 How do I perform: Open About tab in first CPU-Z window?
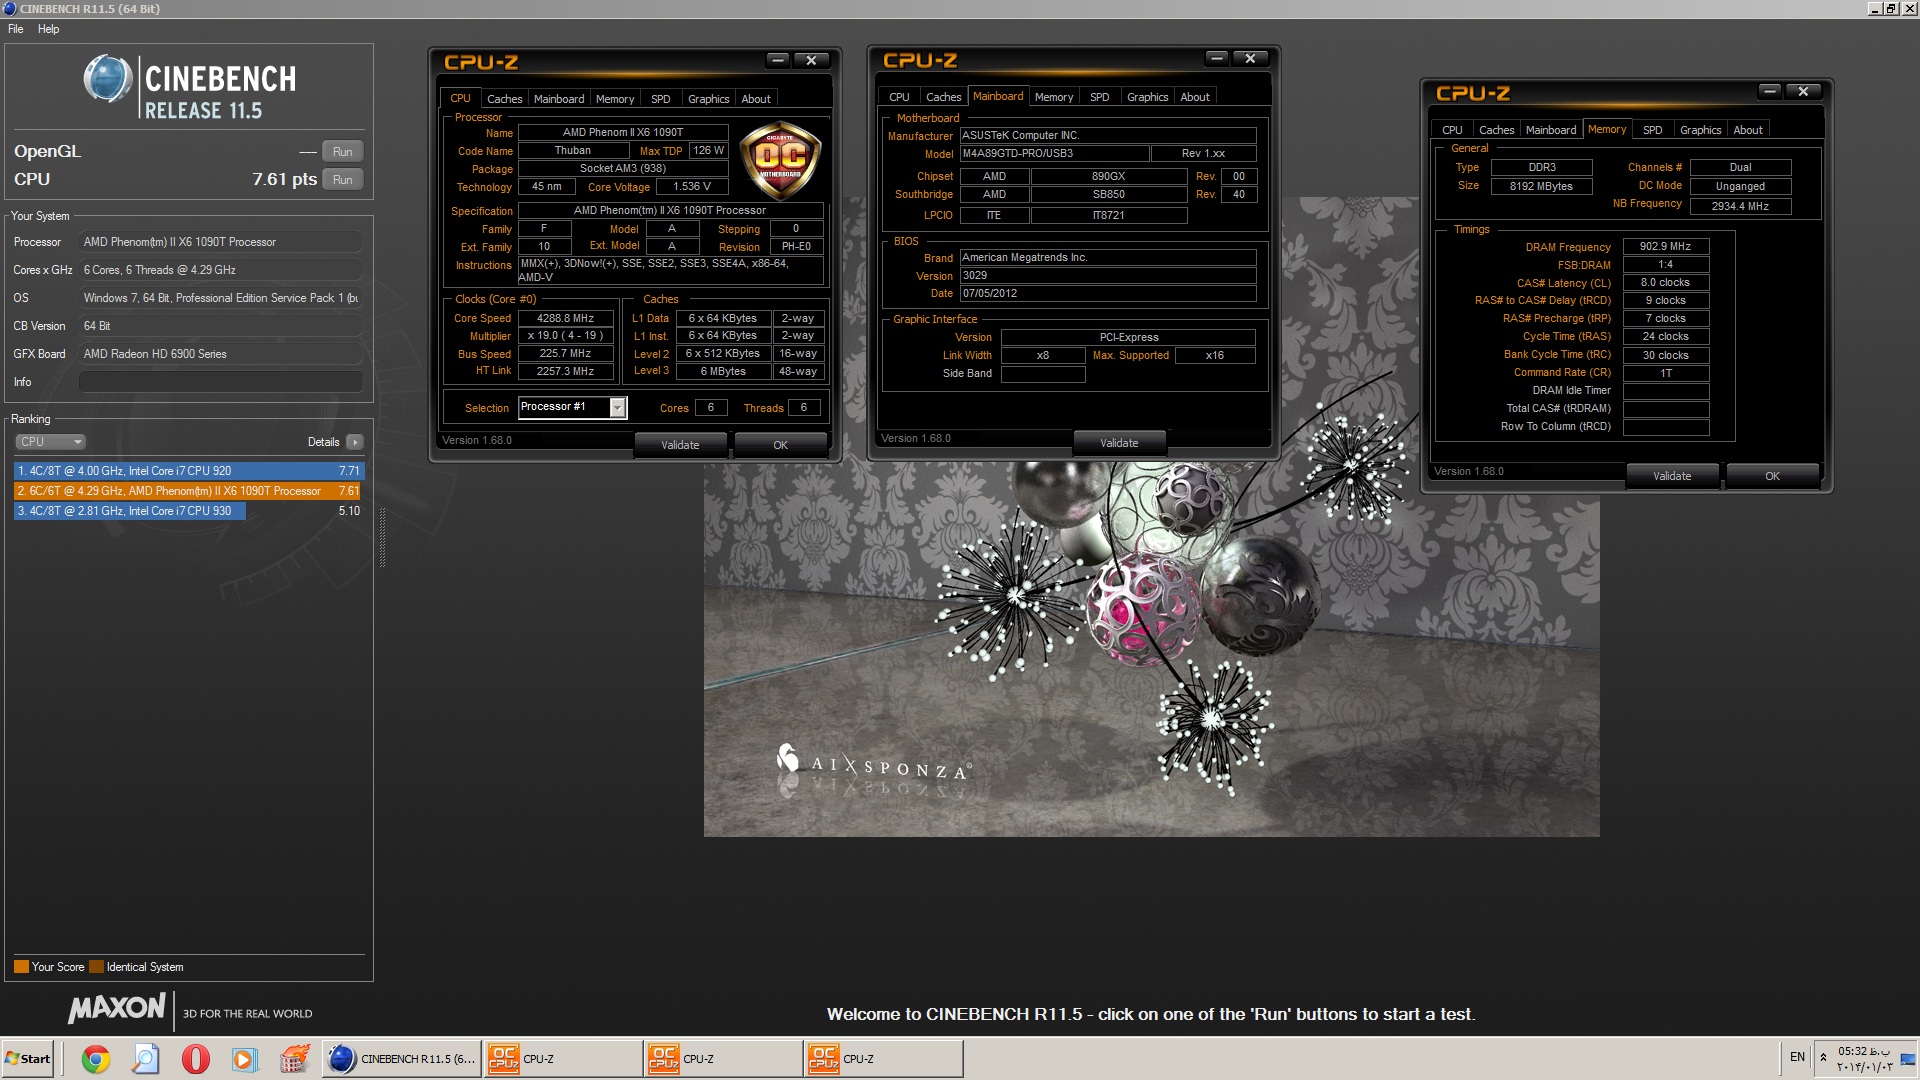coord(756,99)
